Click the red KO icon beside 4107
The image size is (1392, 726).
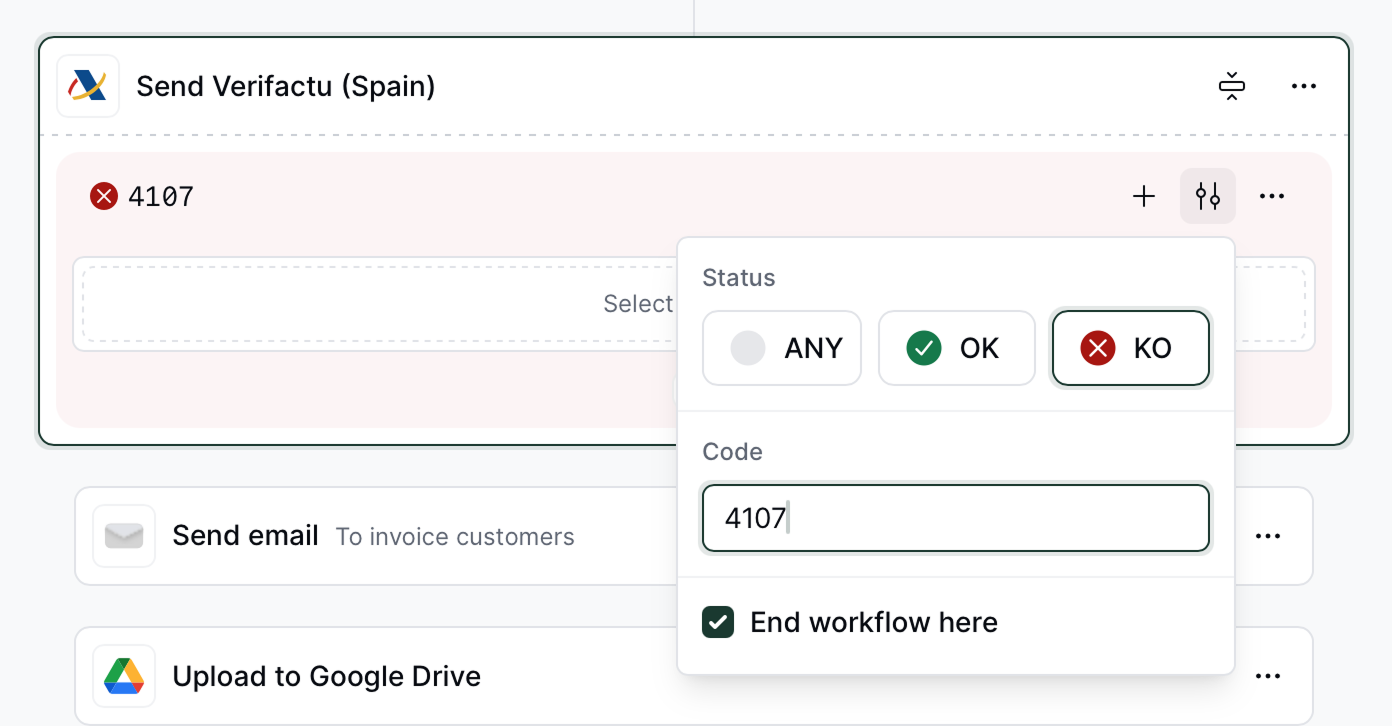(x=104, y=196)
